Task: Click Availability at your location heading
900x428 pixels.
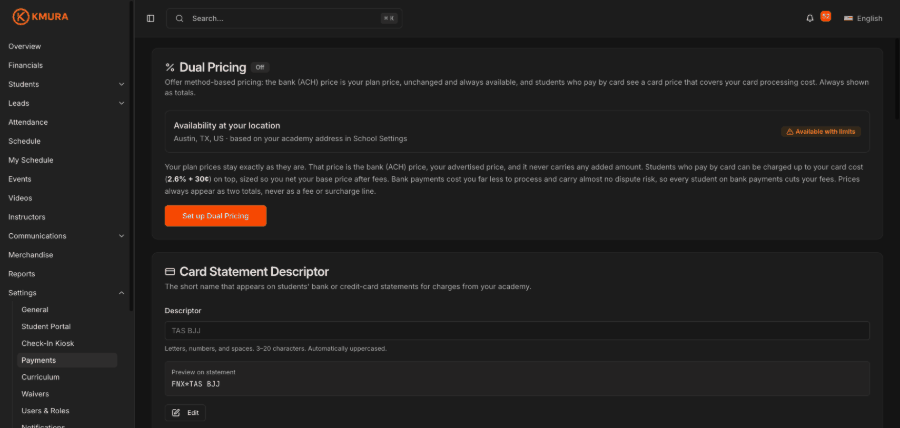Action: tap(227, 126)
